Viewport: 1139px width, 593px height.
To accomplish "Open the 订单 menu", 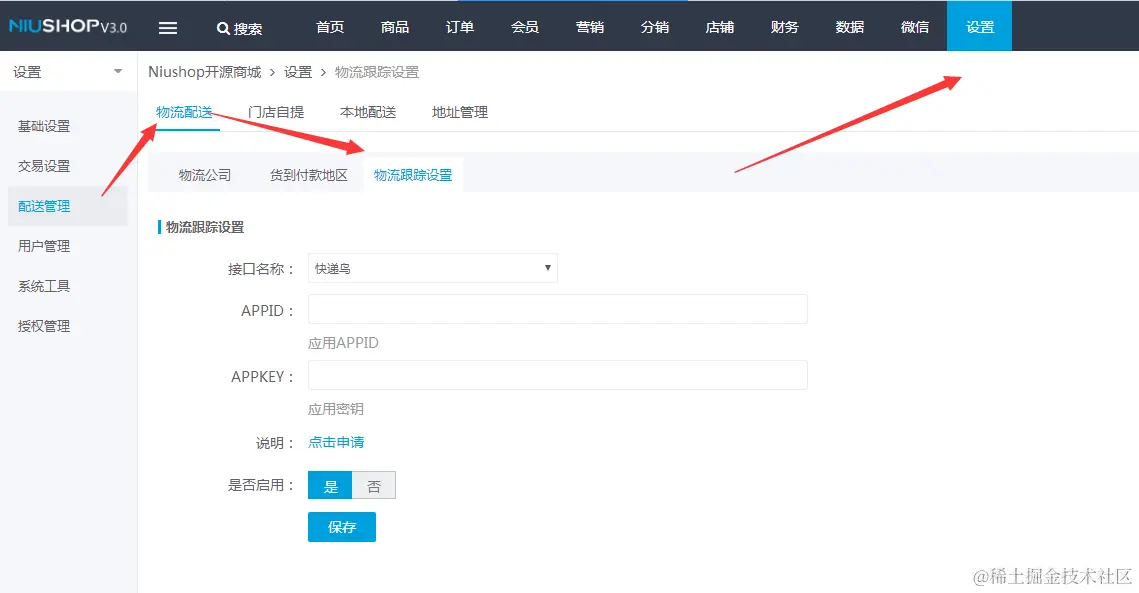I will pyautogui.click(x=459, y=26).
